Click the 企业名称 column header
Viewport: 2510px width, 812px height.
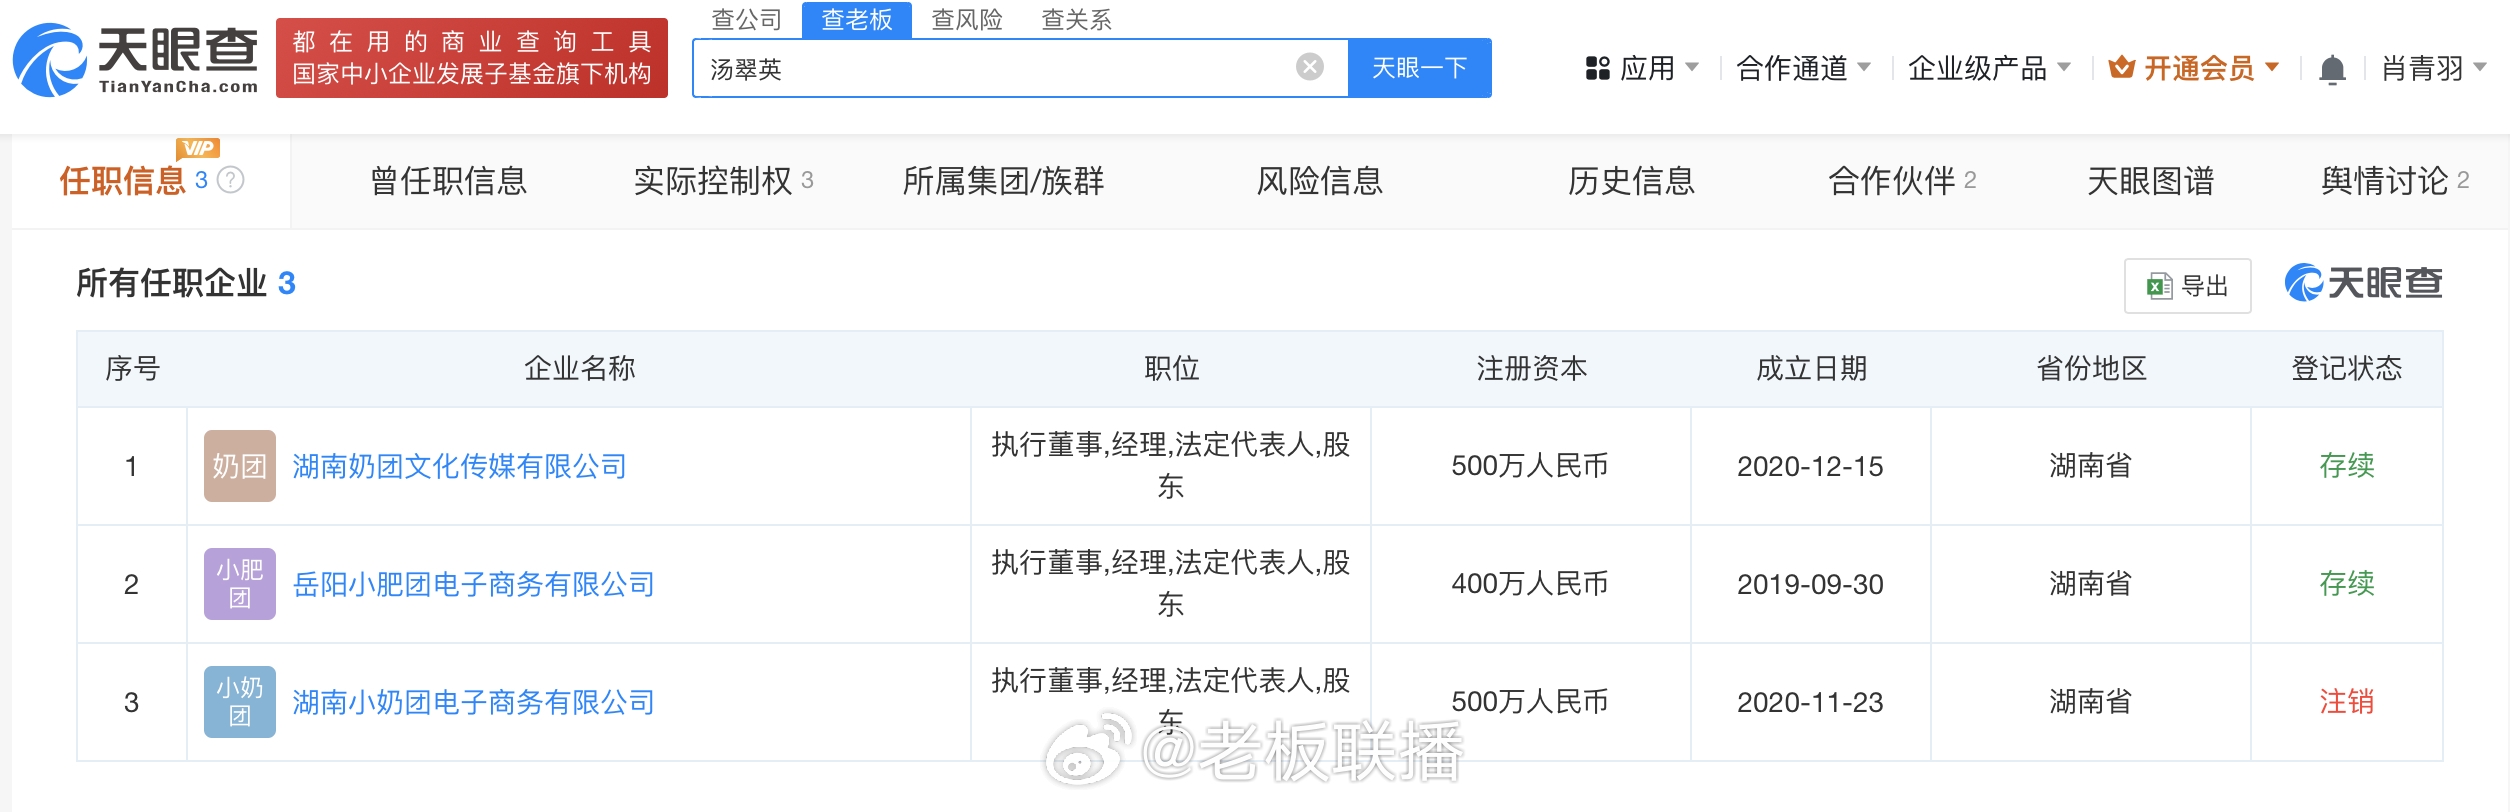click(x=579, y=369)
